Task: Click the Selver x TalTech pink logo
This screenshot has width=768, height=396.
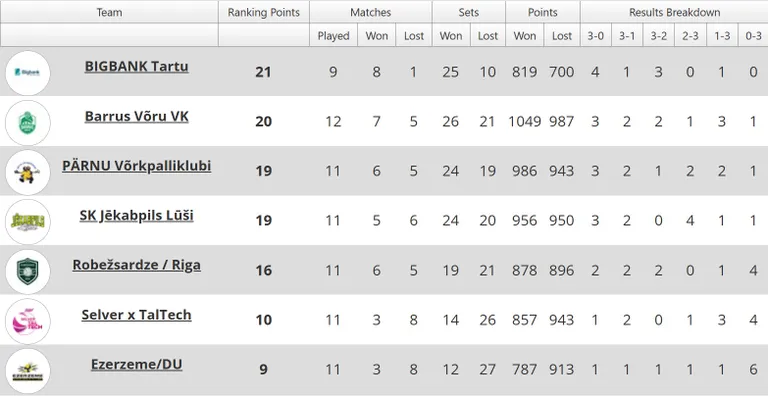Action: (x=27, y=321)
